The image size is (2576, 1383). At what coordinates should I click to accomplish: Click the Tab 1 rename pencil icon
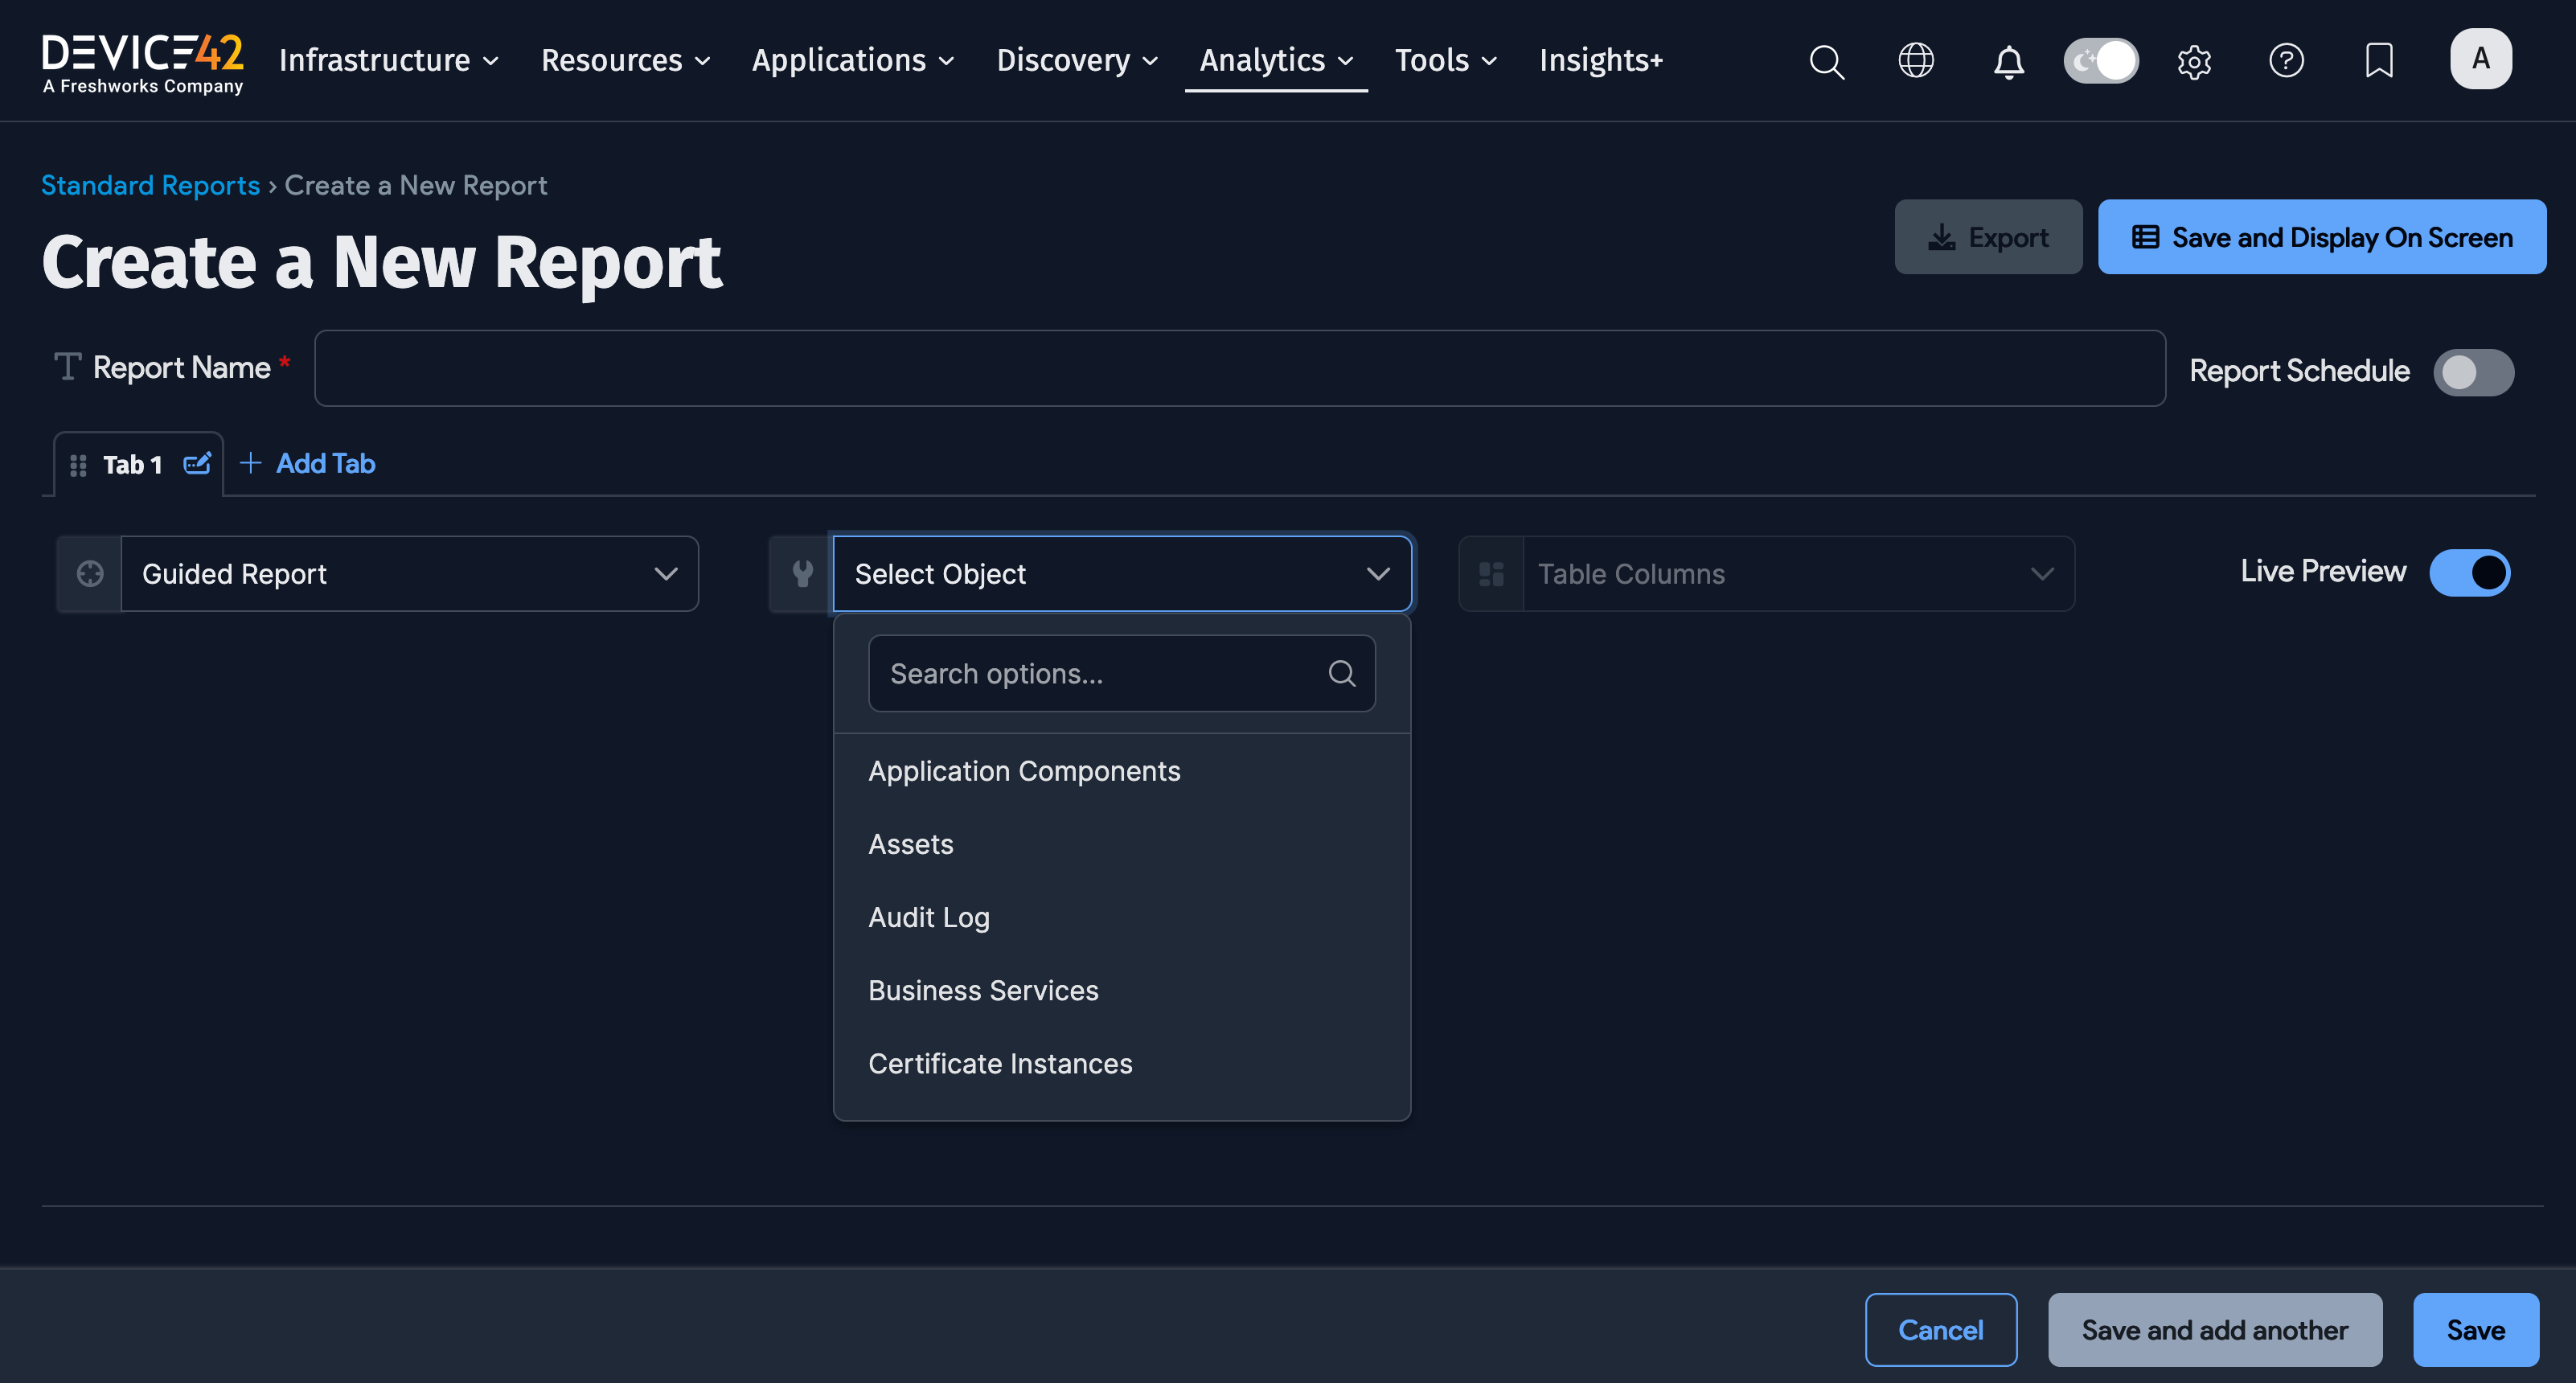pos(197,464)
